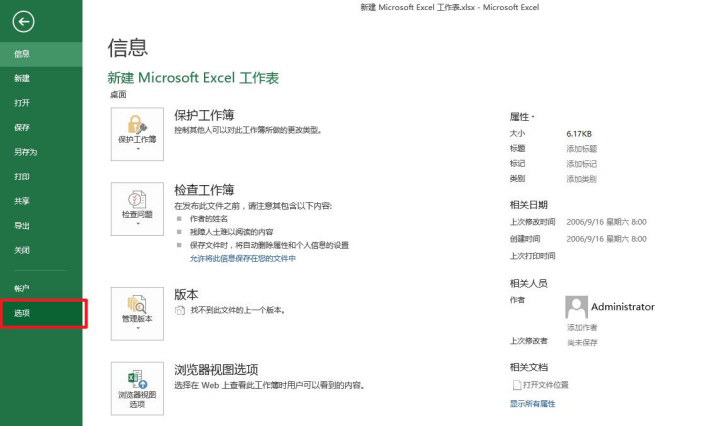The height and width of the screenshot is (426, 719).
Task: Click the 尚未保存 text
Action: click(582, 343)
